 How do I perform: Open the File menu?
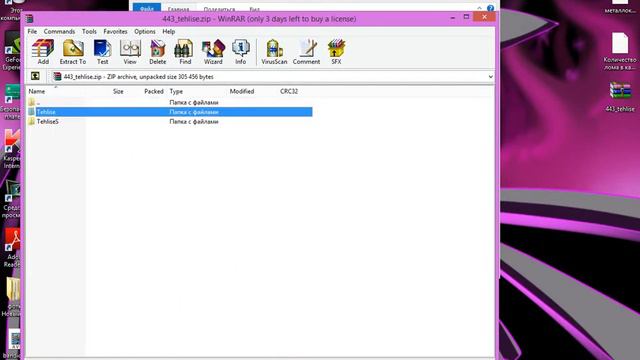pyautogui.click(x=32, y=31)
